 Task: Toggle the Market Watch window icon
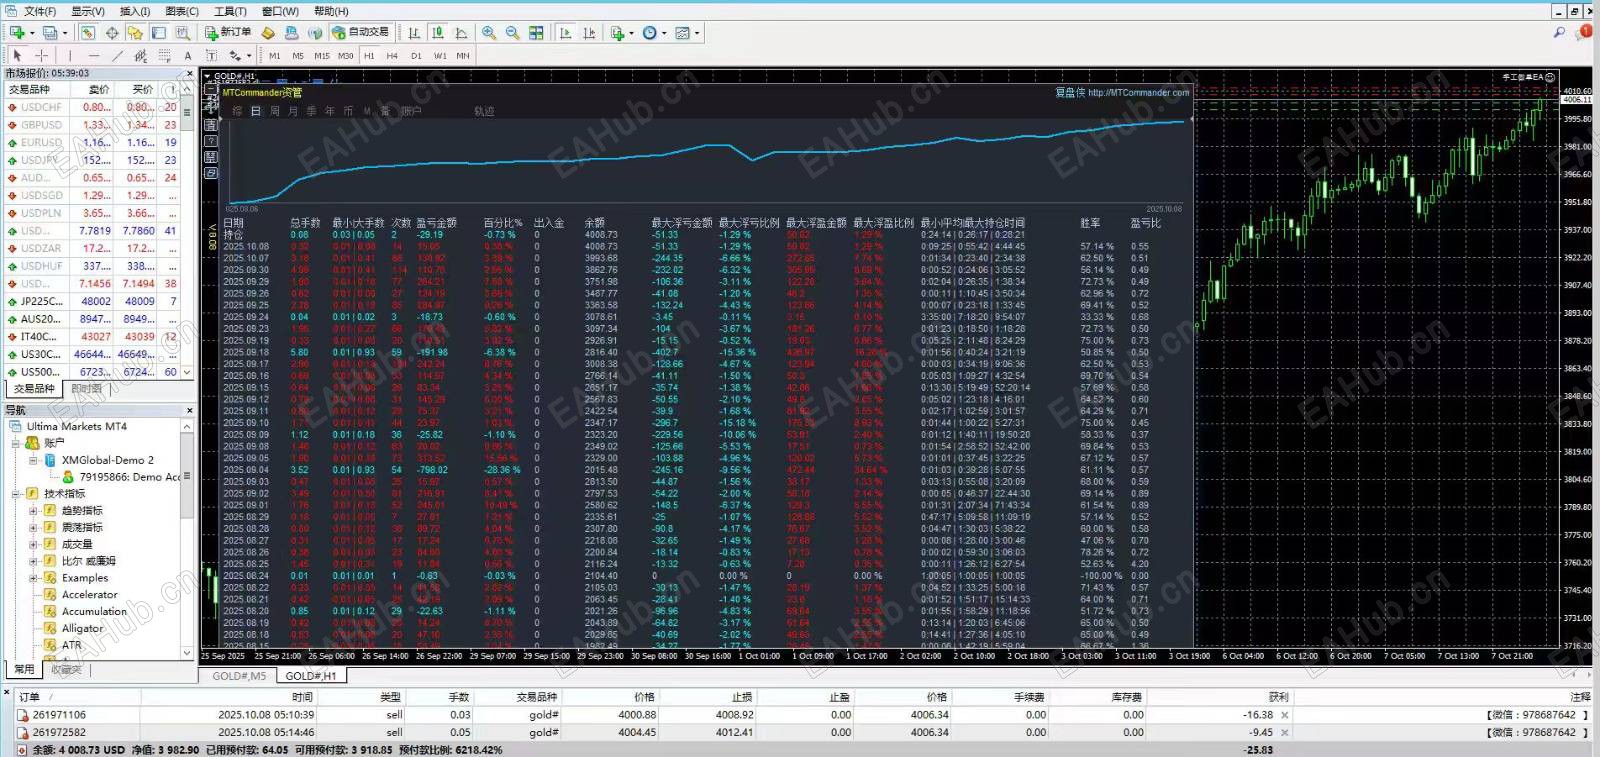pos(88,33)
